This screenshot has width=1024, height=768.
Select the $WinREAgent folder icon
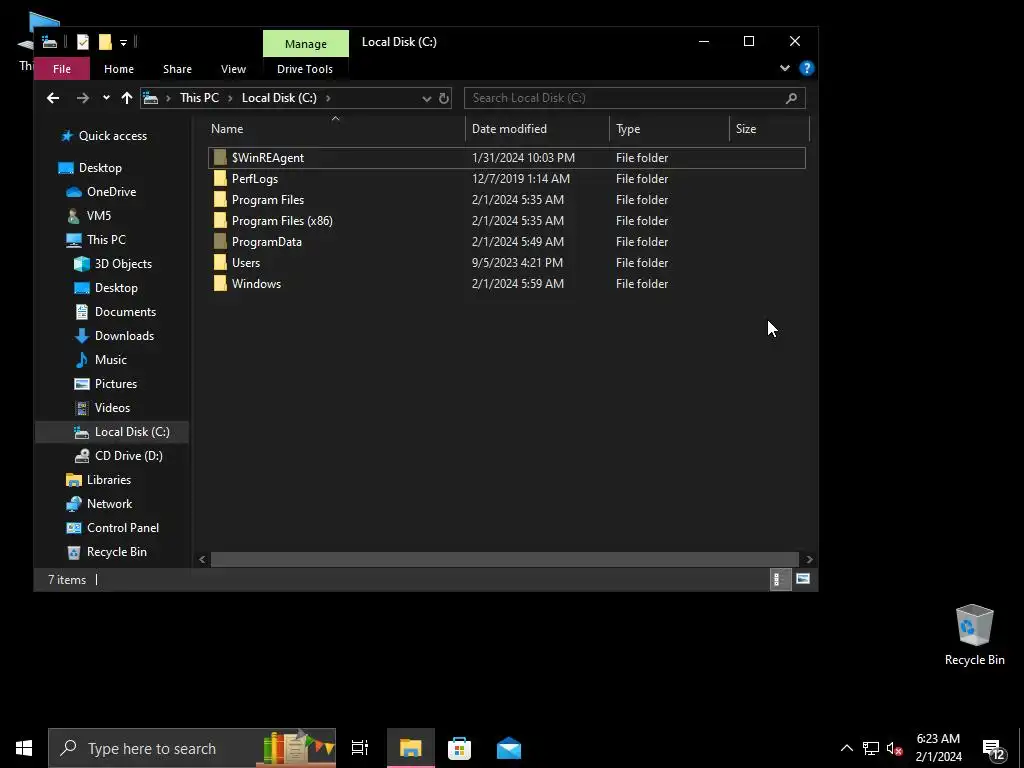(x=220, y=157)
